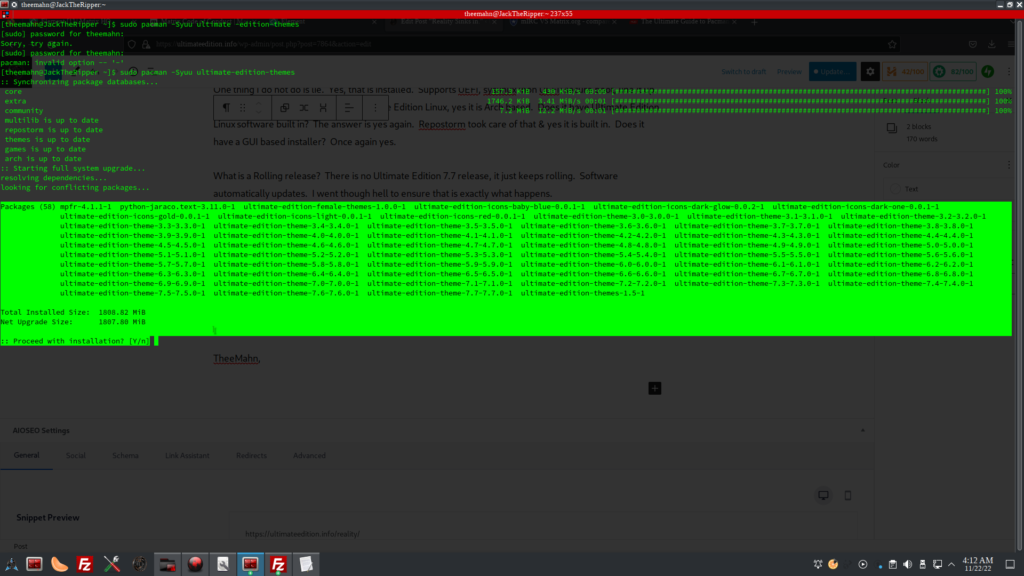Open the clipboard tray icon

pos(893,564)
